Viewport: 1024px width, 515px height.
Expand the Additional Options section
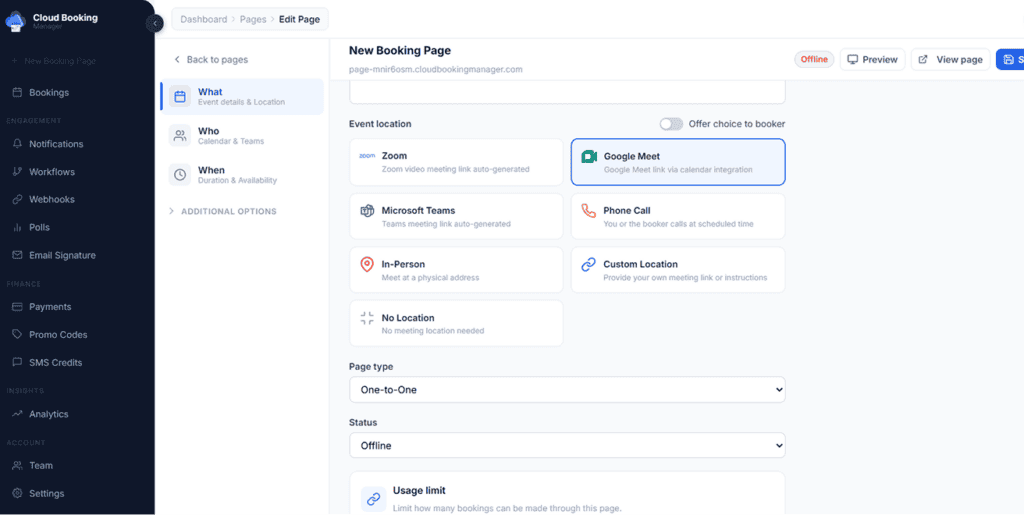click(x=228, y=211)
